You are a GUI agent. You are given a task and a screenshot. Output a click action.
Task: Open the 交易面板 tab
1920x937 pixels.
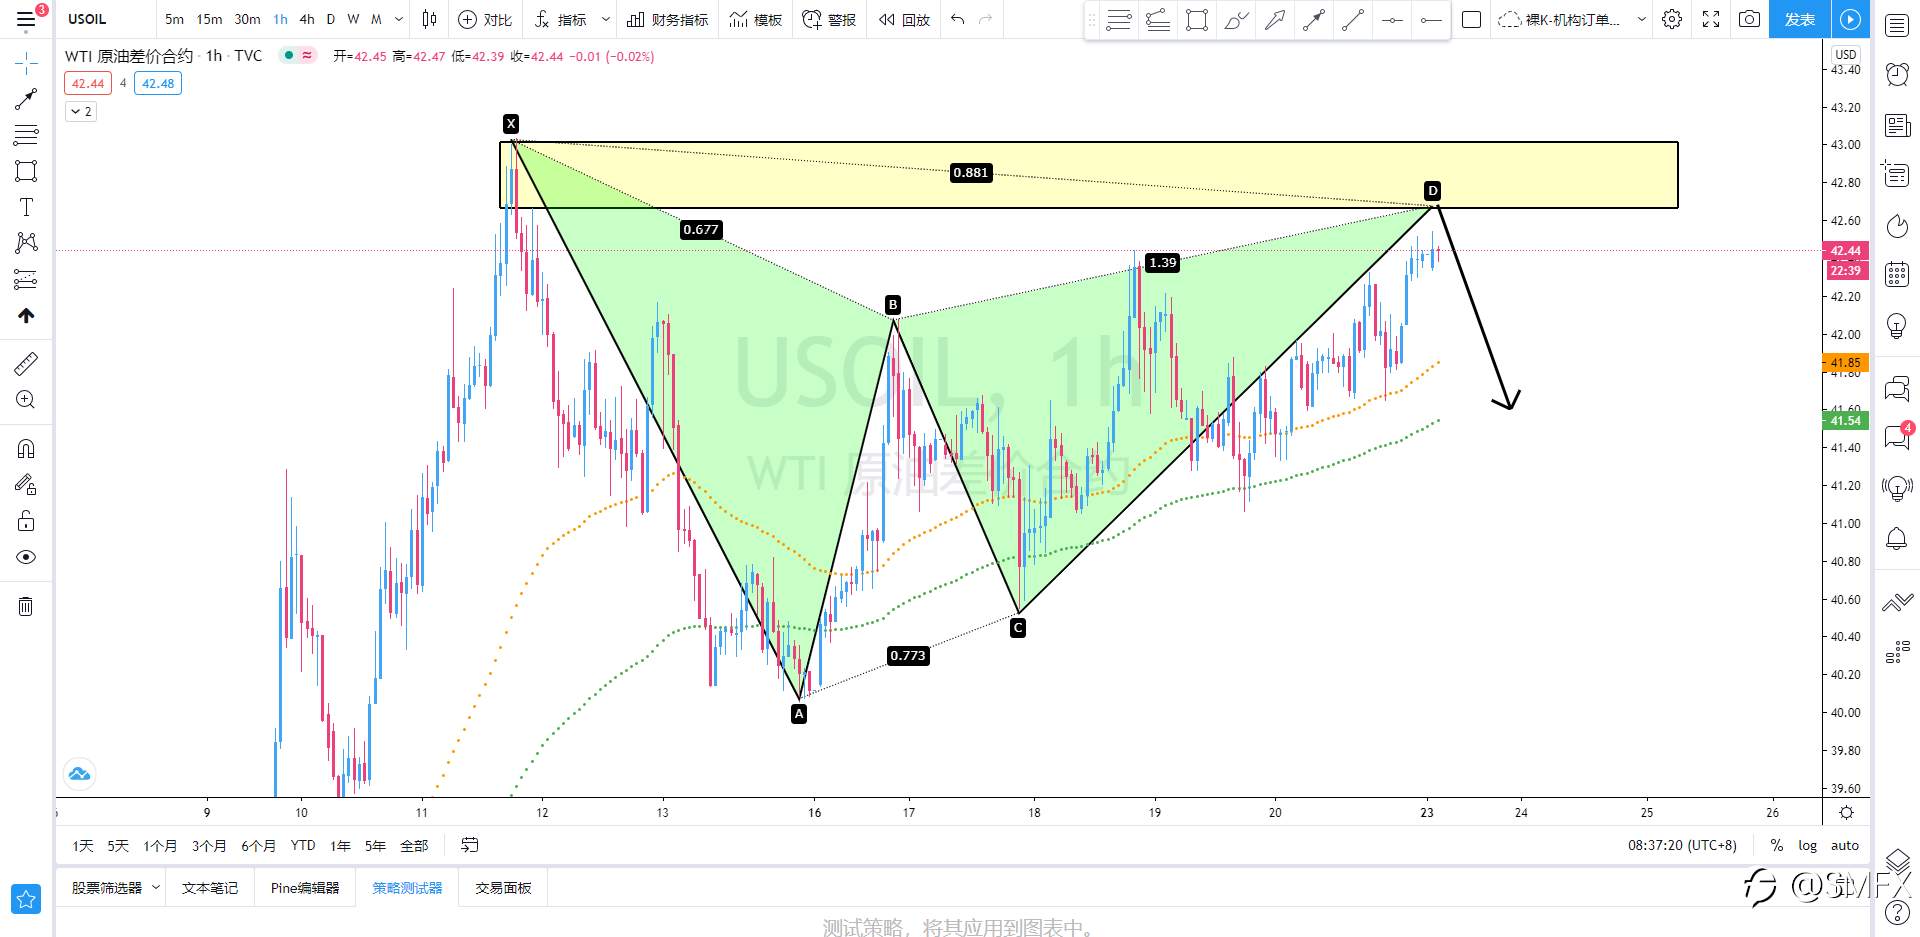point(503,887)
